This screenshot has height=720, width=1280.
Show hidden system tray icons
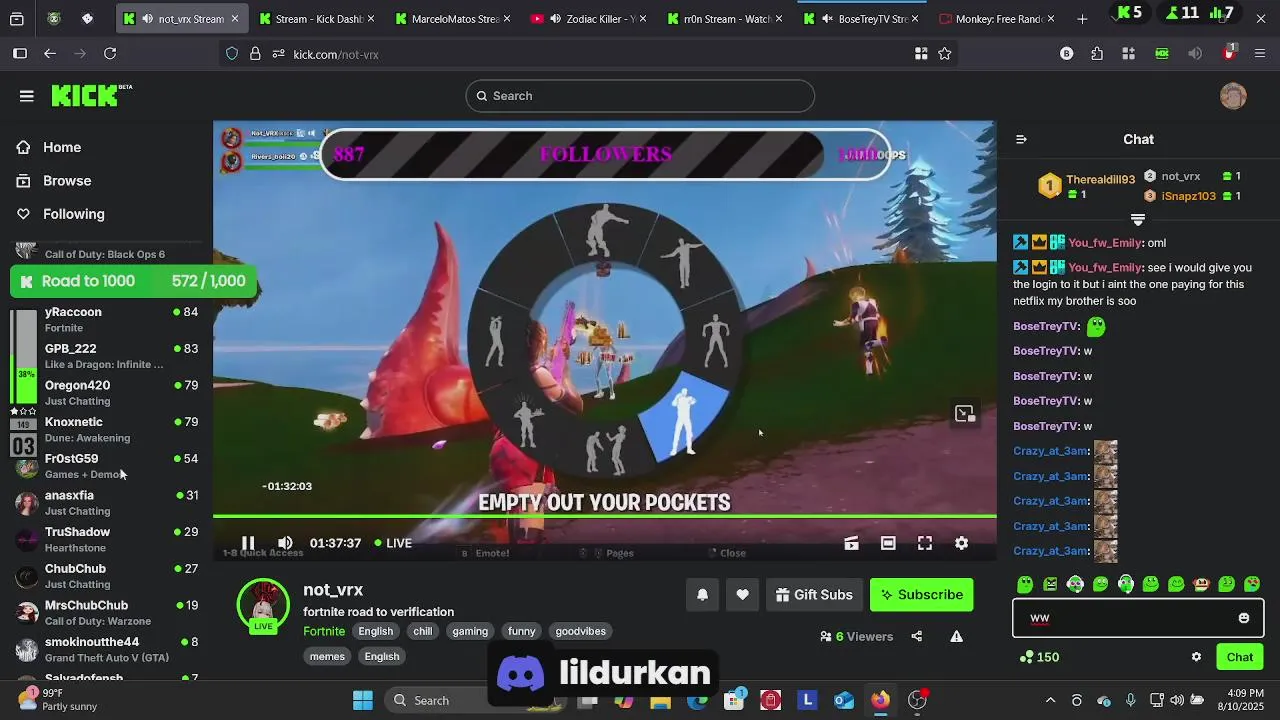(x=1050, y=700)
